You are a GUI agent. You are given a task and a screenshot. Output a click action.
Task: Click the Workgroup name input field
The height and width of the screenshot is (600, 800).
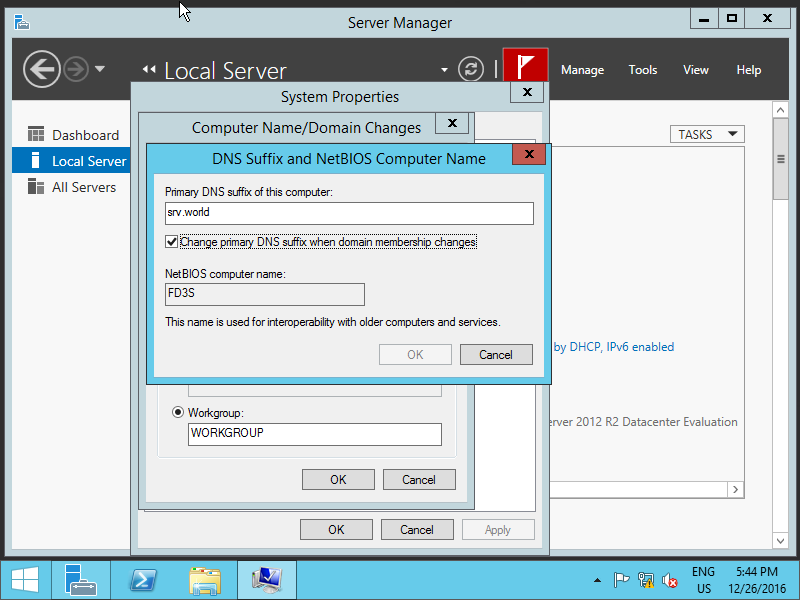coord(314,434)
